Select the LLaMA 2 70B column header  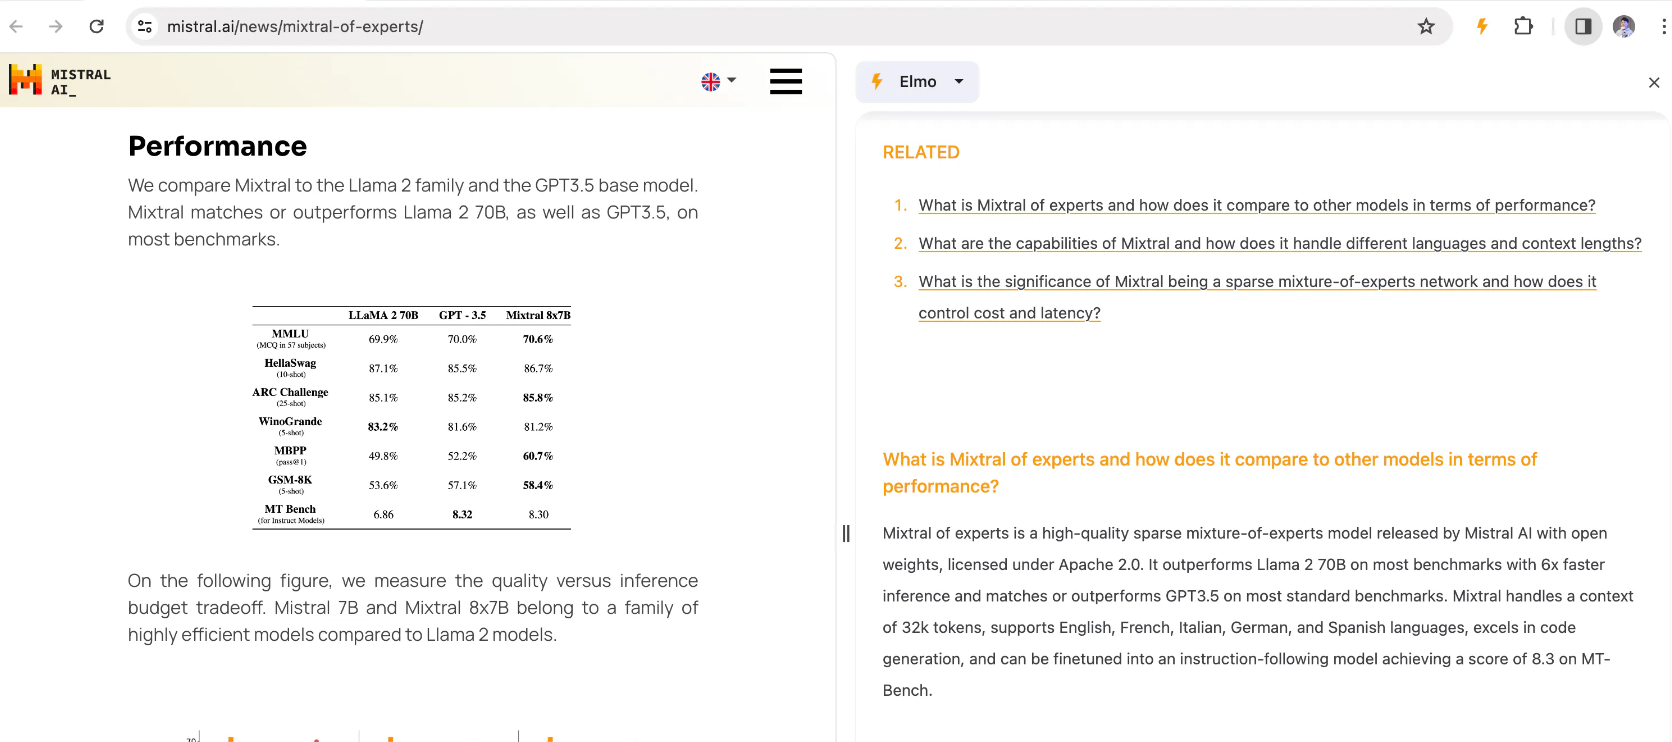[383, 315]
